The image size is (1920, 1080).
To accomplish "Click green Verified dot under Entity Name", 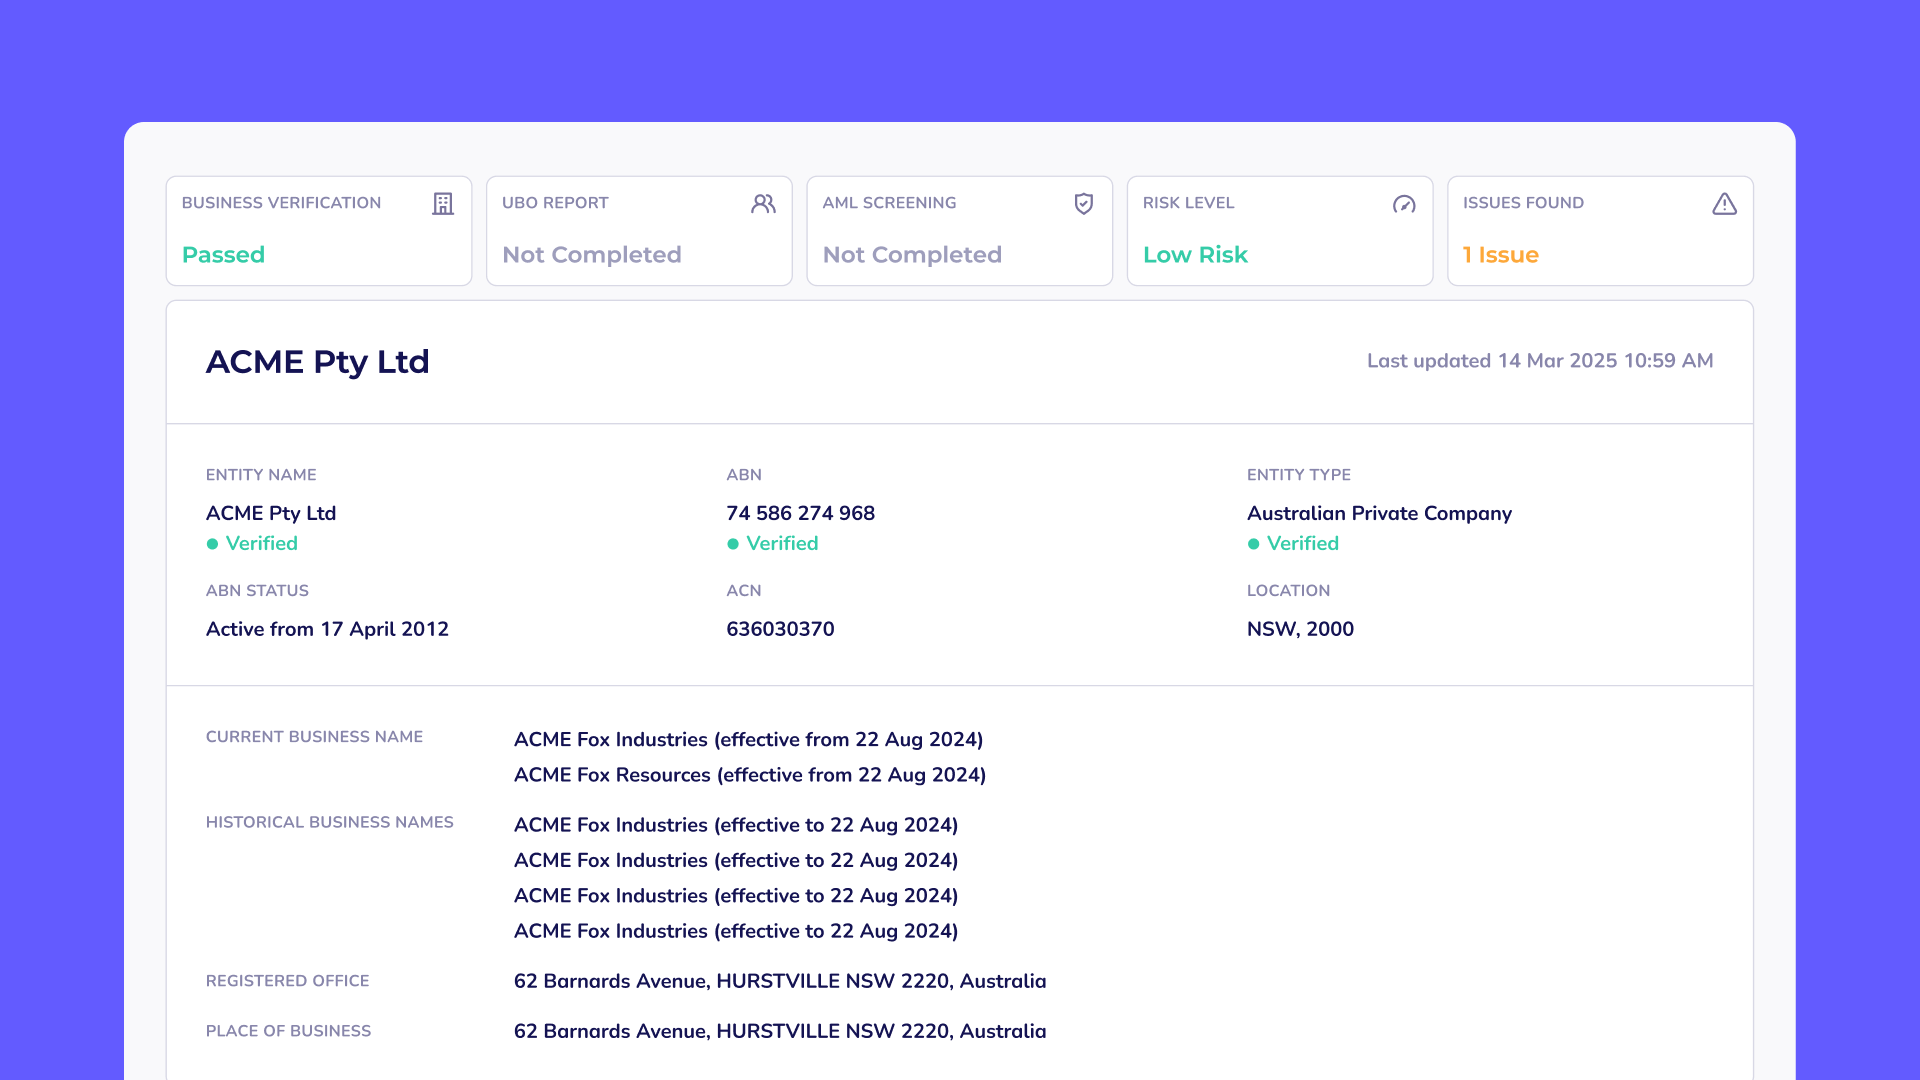I will coord(212,544).
